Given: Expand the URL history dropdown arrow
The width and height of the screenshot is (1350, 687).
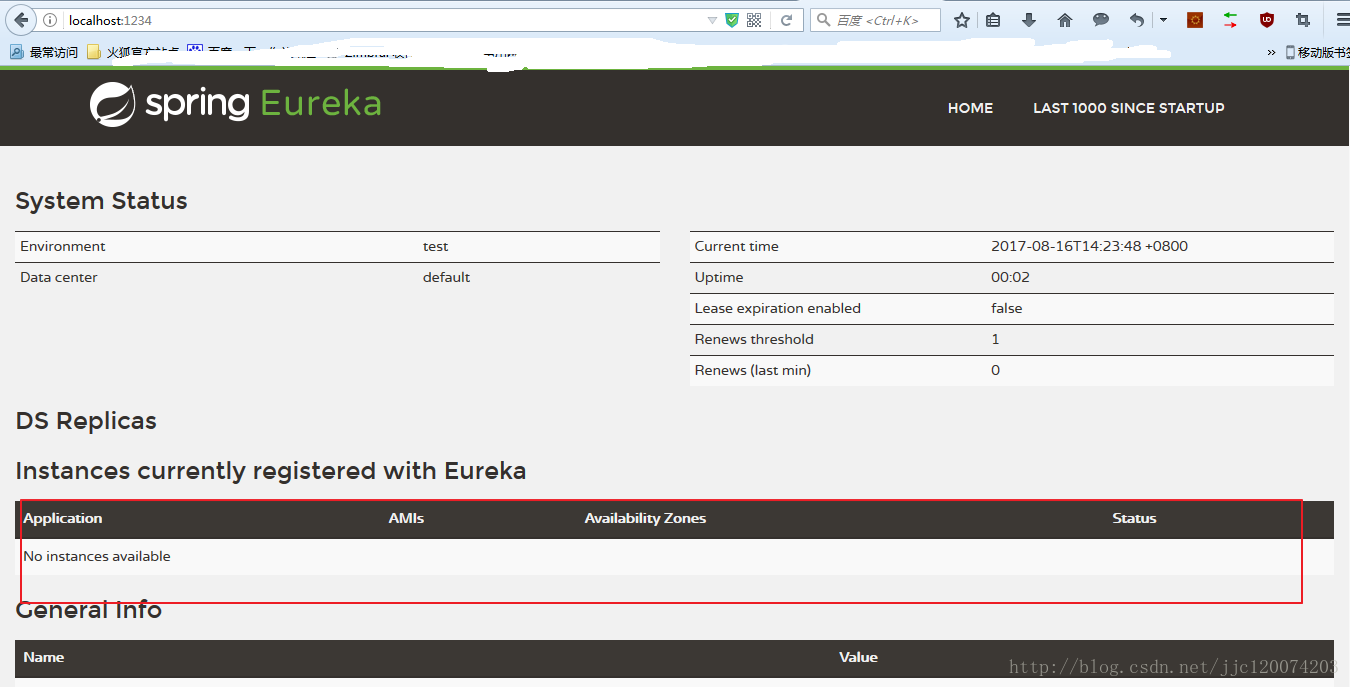Looking at the screenshot, I should click(x=712, y=20).
